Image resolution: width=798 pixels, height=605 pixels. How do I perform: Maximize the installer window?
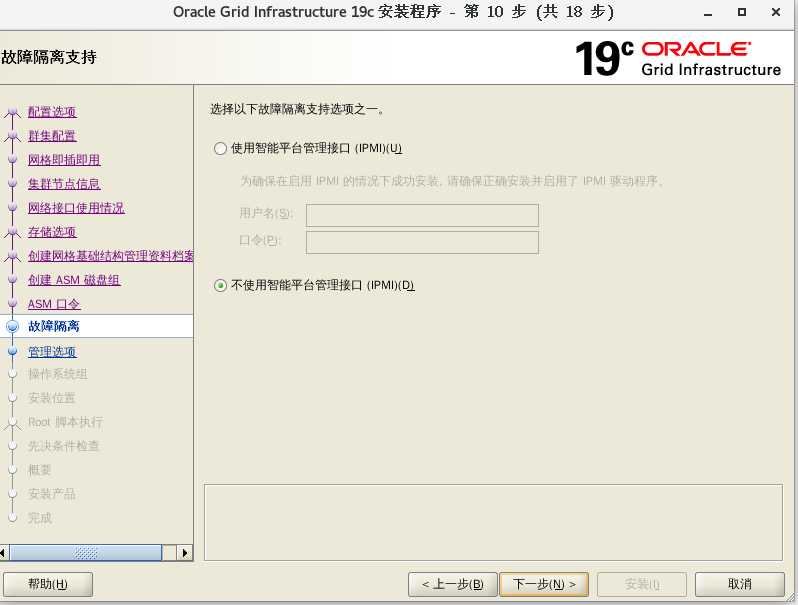(742, 12)
